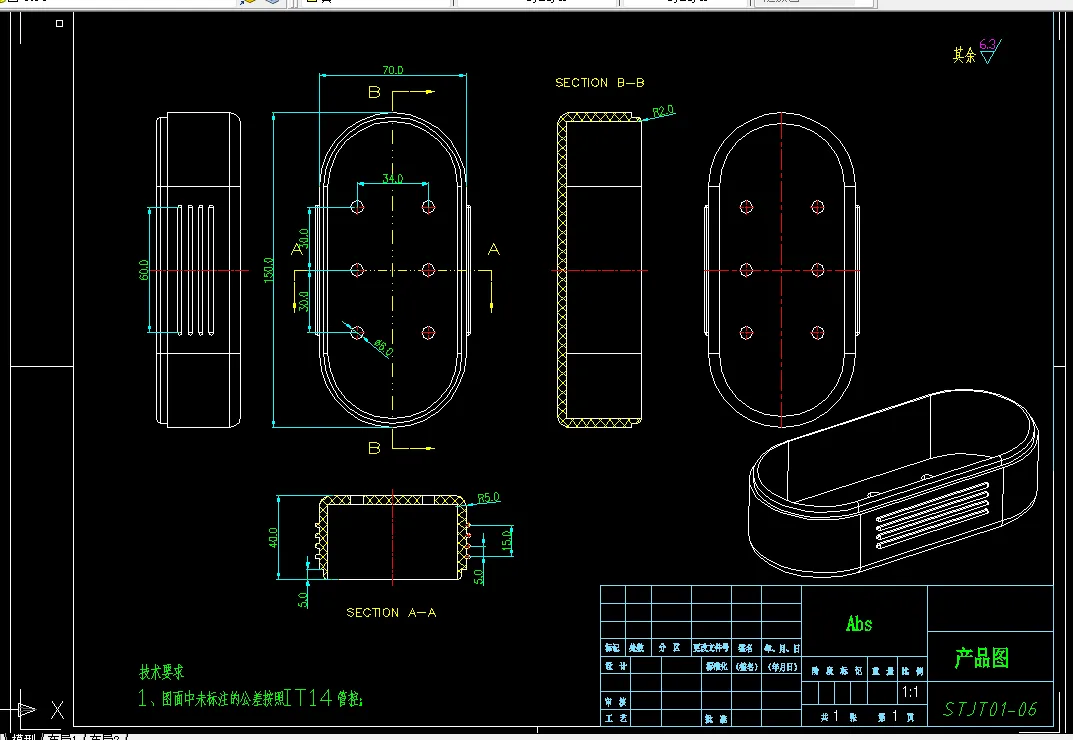Viewport: 1073px width, 740px height.
Task: Select the 15.0 dimension in section A-A
Action: click(506, 540)
